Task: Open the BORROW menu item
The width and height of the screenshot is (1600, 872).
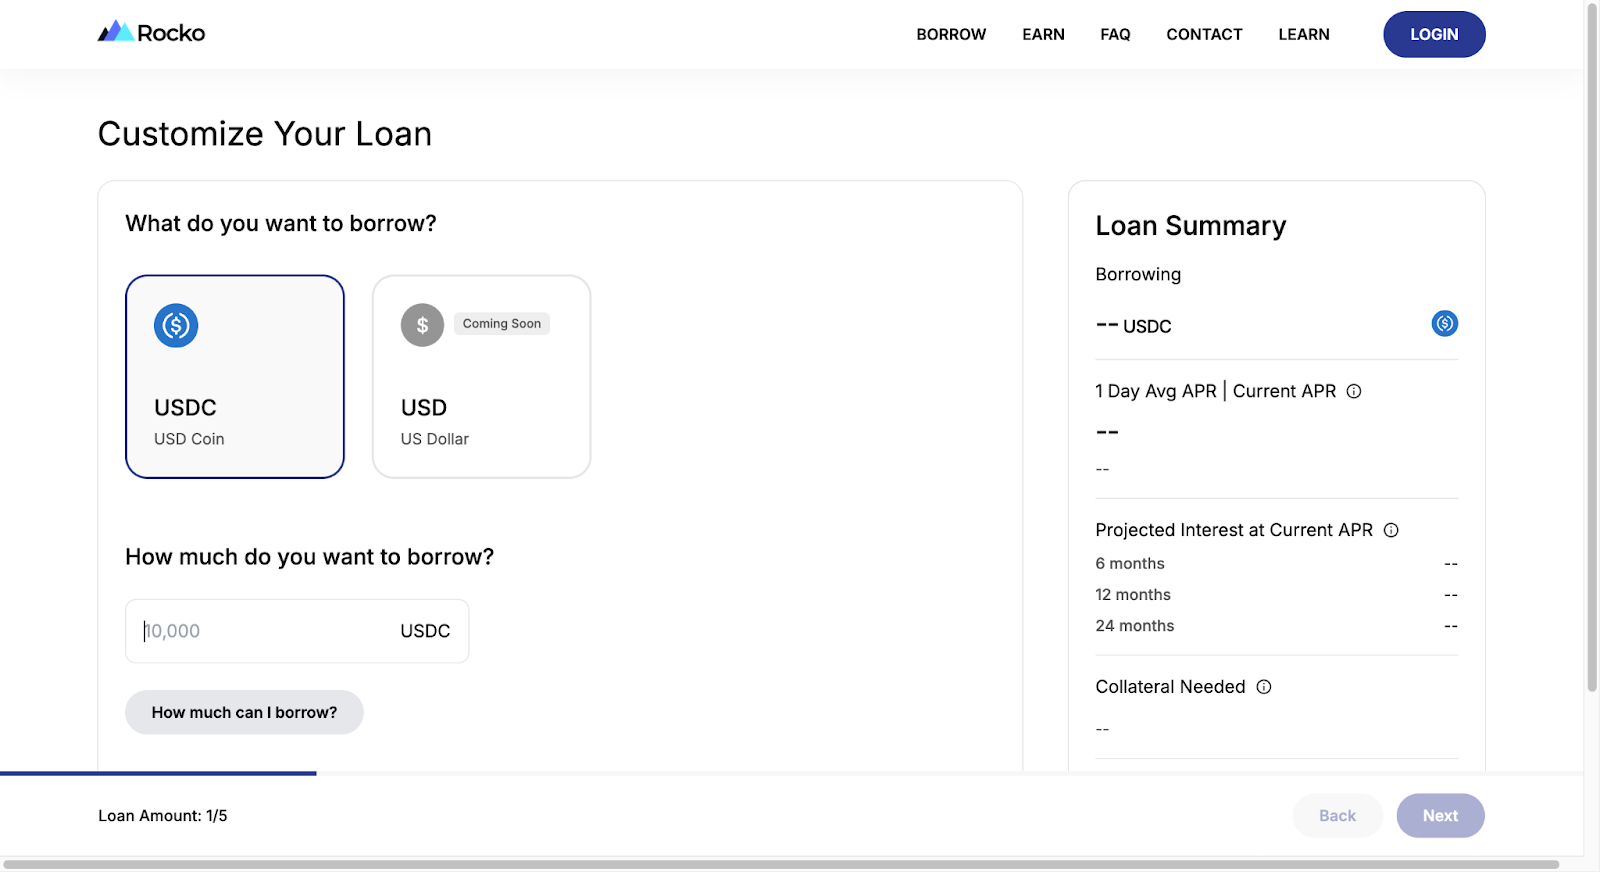Action: pyautogui.click(x=951, y=34)
